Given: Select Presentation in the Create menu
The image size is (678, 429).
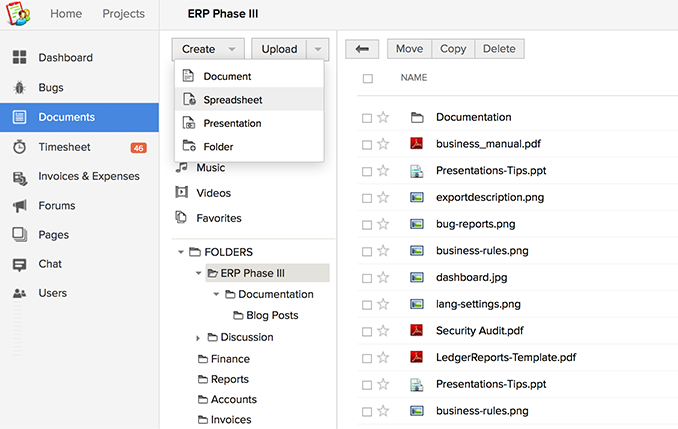Looking at the screenshot, I should [232, 123].
